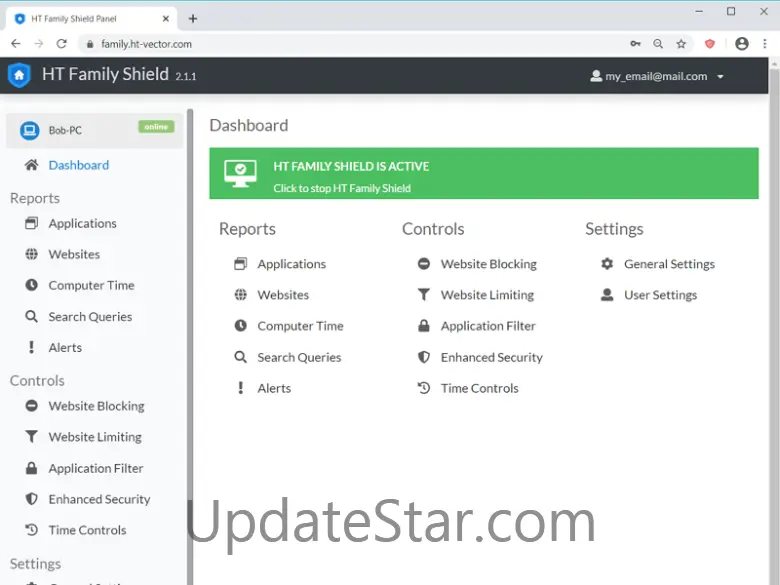Open the browser zoom magnifier icon
This screenshot has width=780, height=585.
click(658, 44)
